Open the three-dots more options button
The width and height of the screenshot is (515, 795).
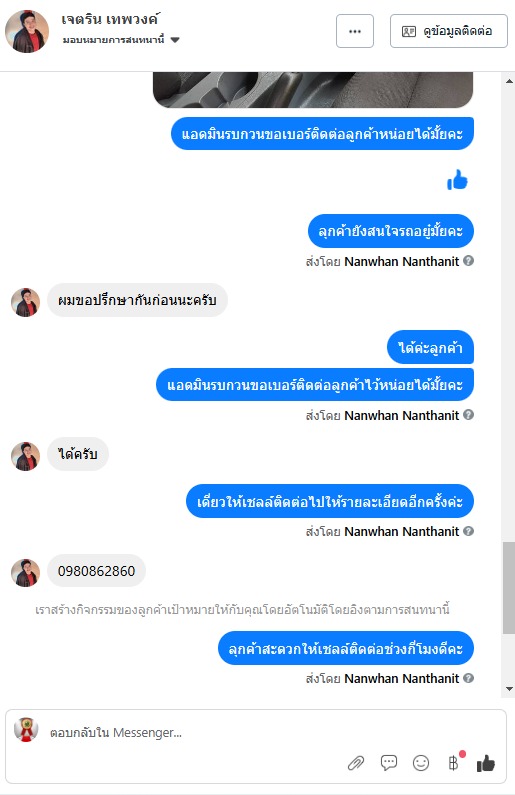(x=355, y=31)
